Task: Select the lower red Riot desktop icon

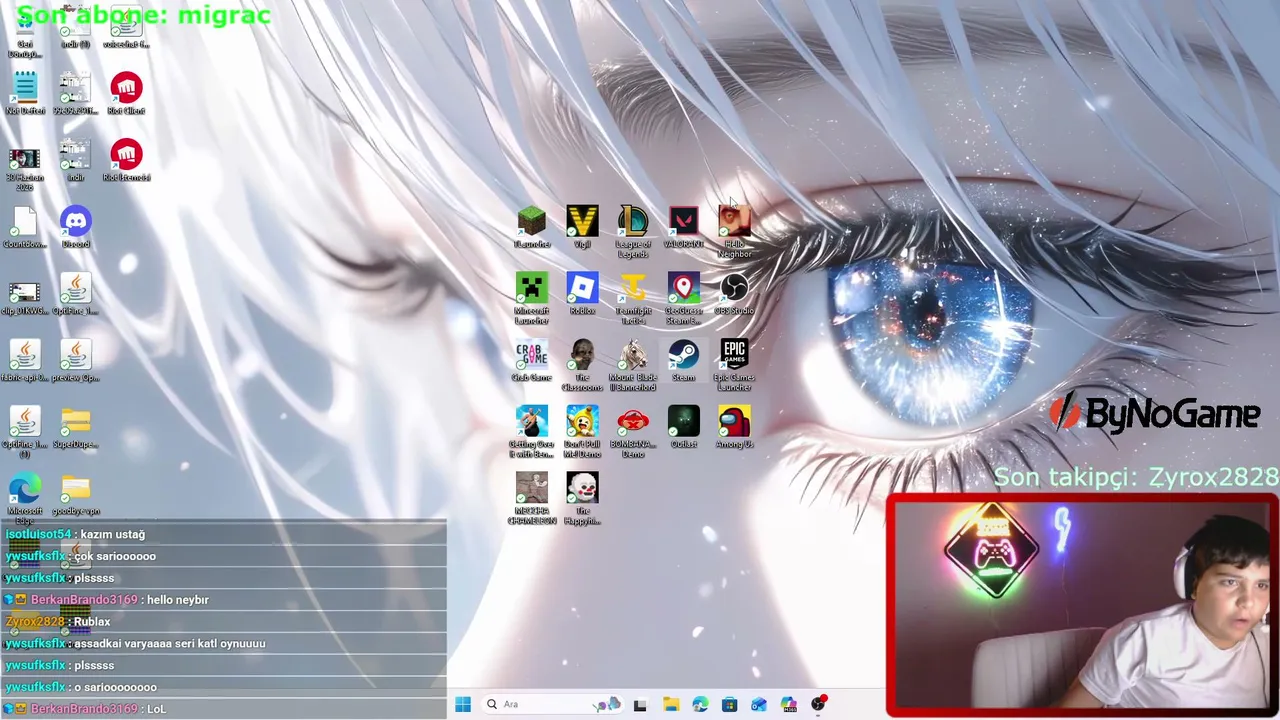Action: pyautogui.click(x=126, y=155)
